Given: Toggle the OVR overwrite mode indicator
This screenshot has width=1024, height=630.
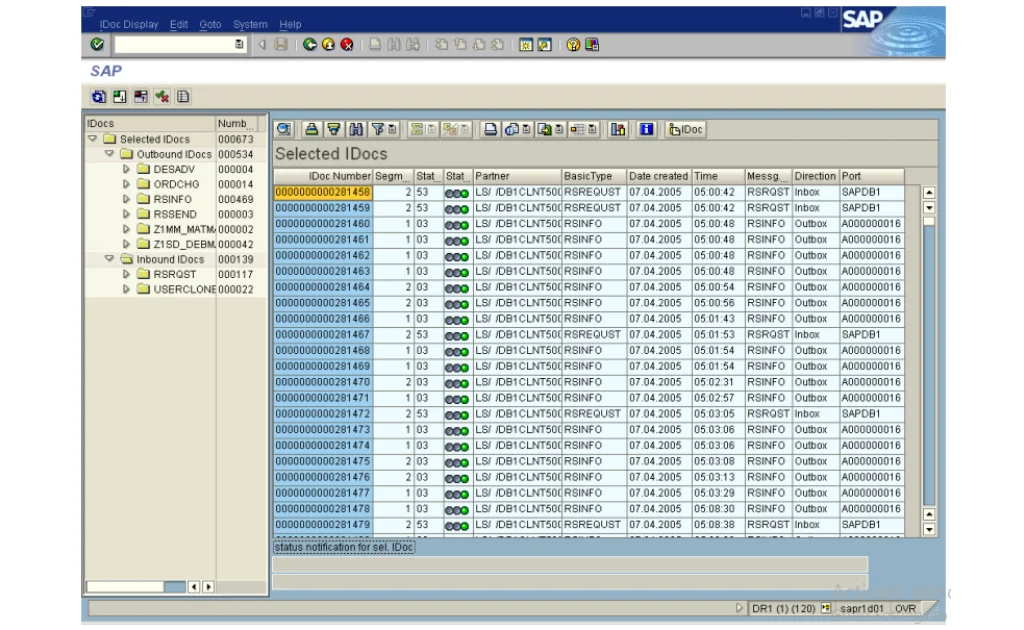Looking at the screenshot, I should [905, 608].
